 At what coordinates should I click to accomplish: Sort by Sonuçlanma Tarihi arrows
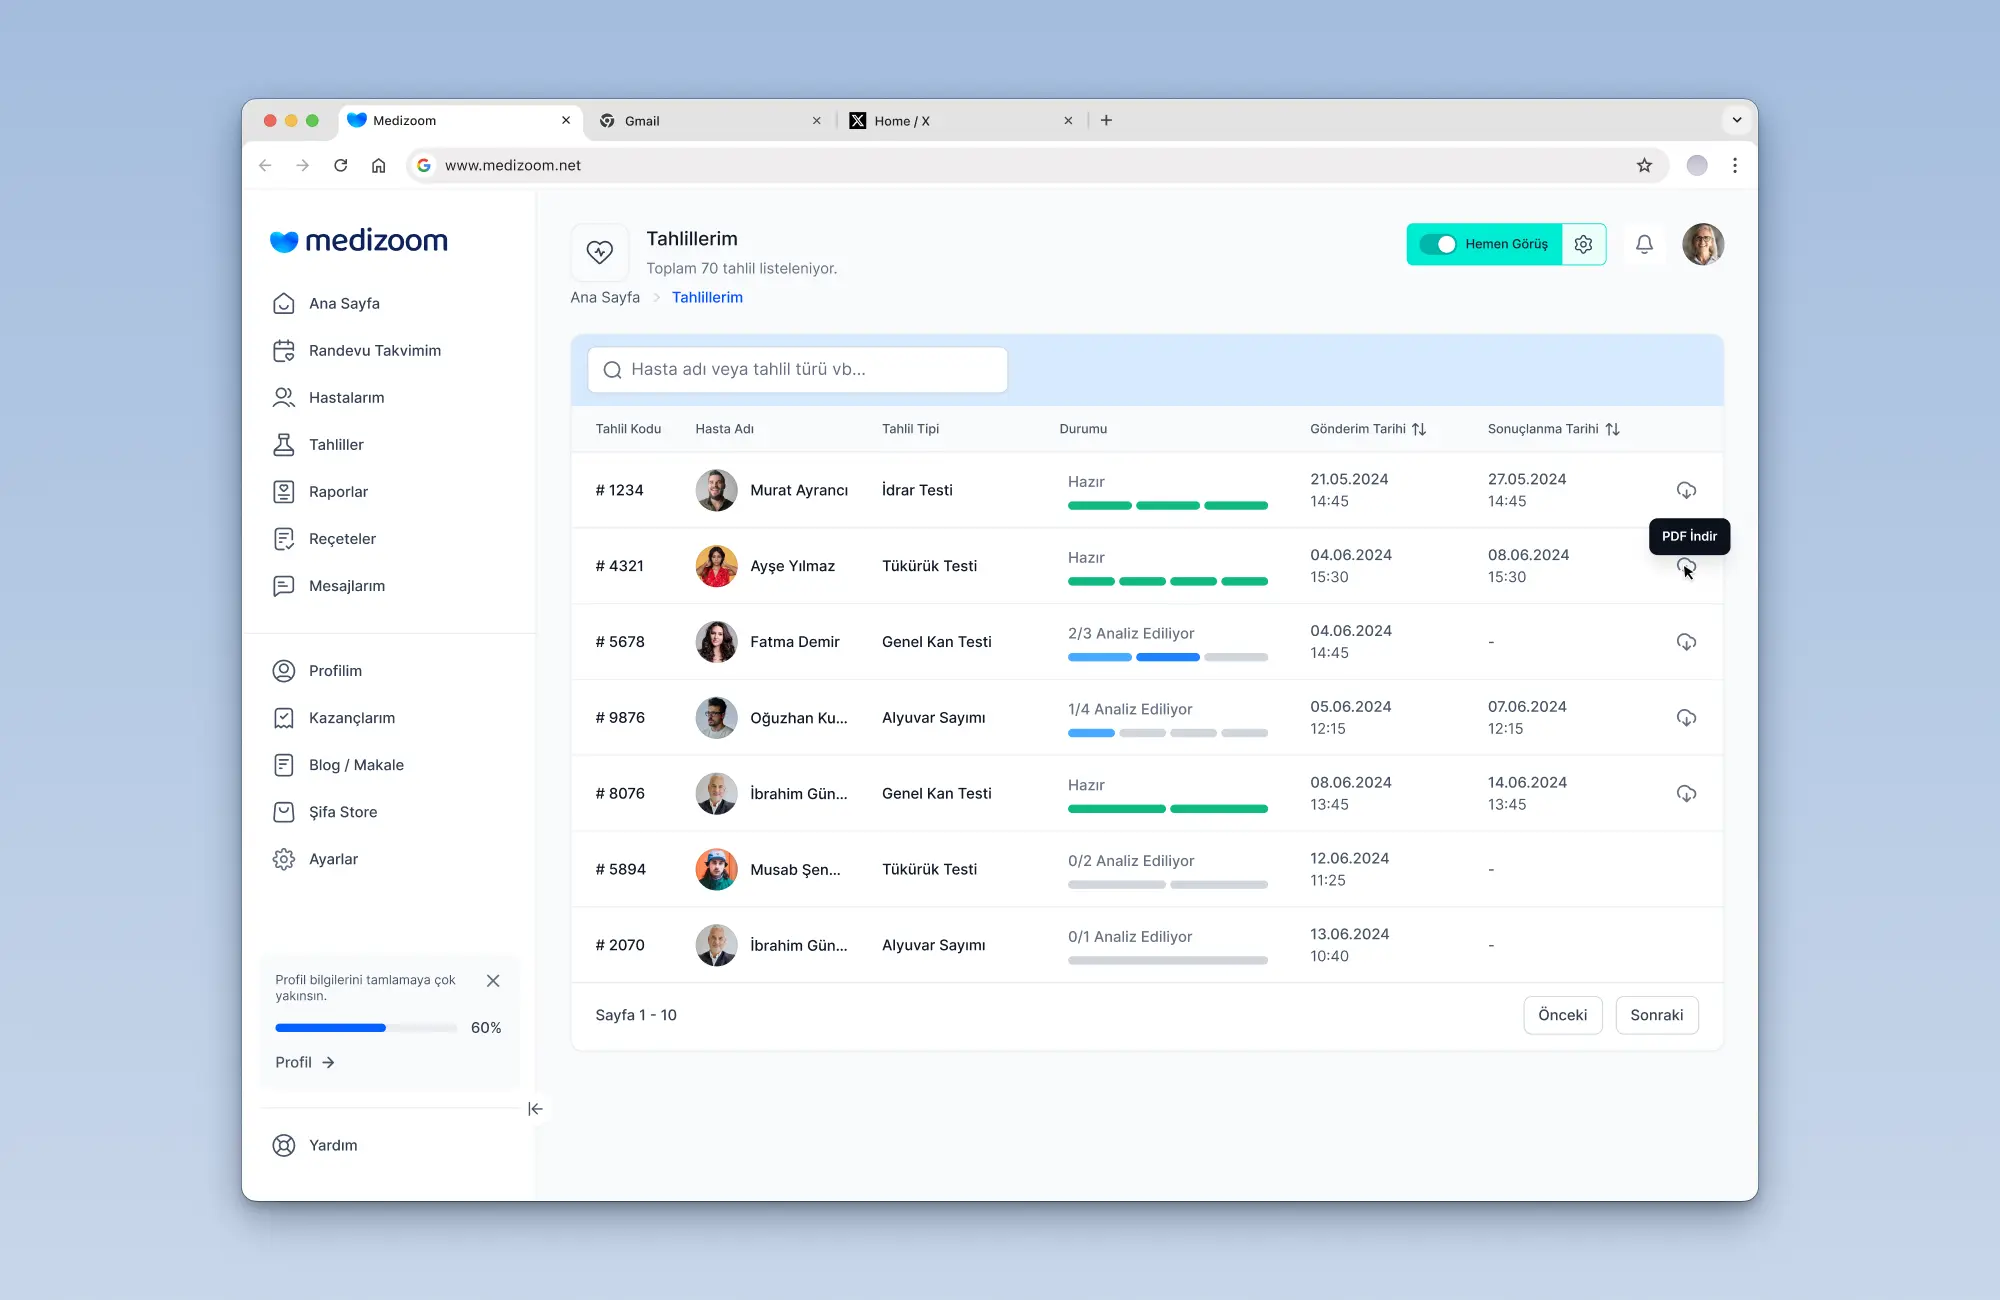pyautogui.click(x=1612, y=429)
